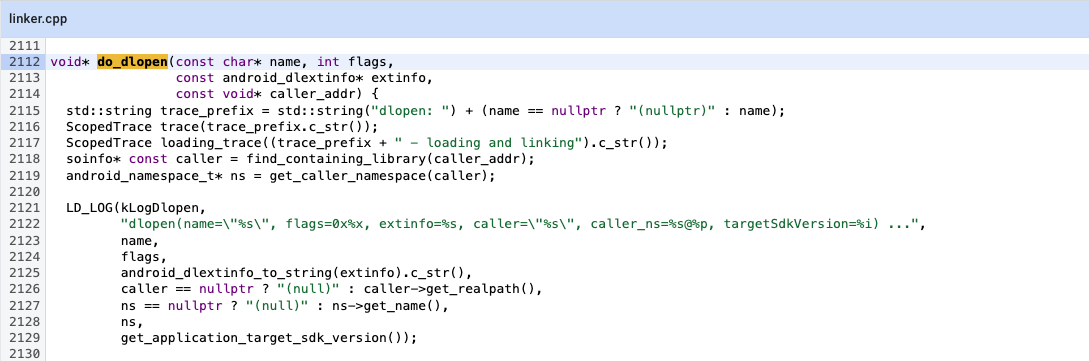
Task: Click the linker.cpp file name header
Action: point(38,19)
